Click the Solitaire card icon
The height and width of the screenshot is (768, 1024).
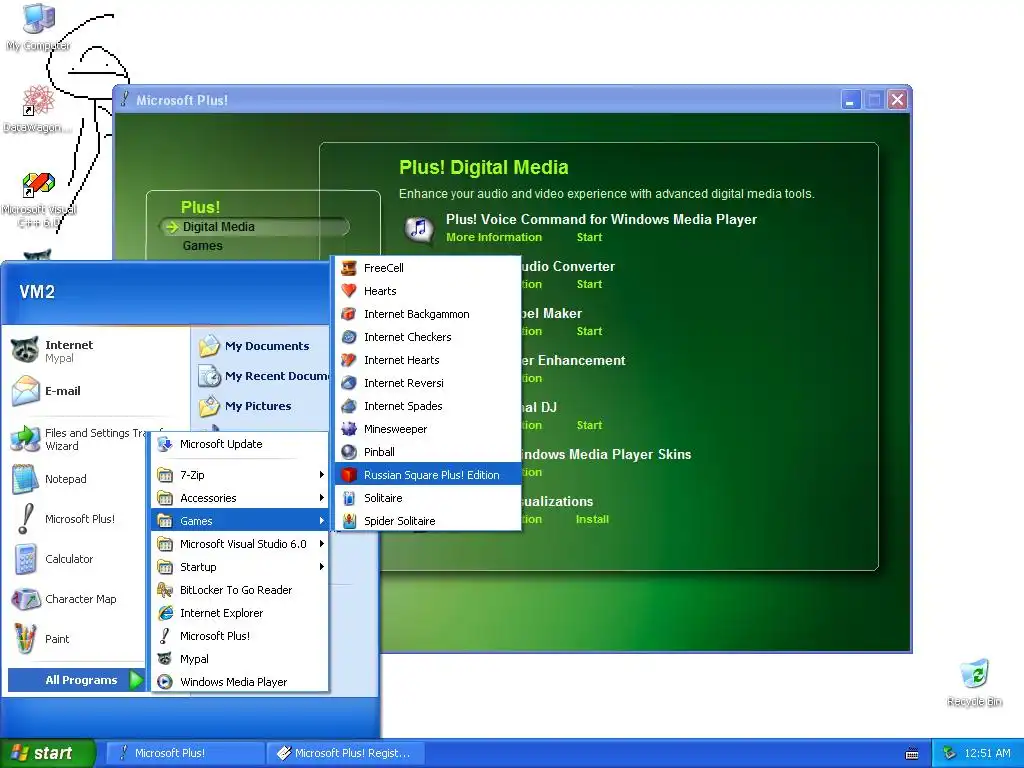tap(349, 498)
